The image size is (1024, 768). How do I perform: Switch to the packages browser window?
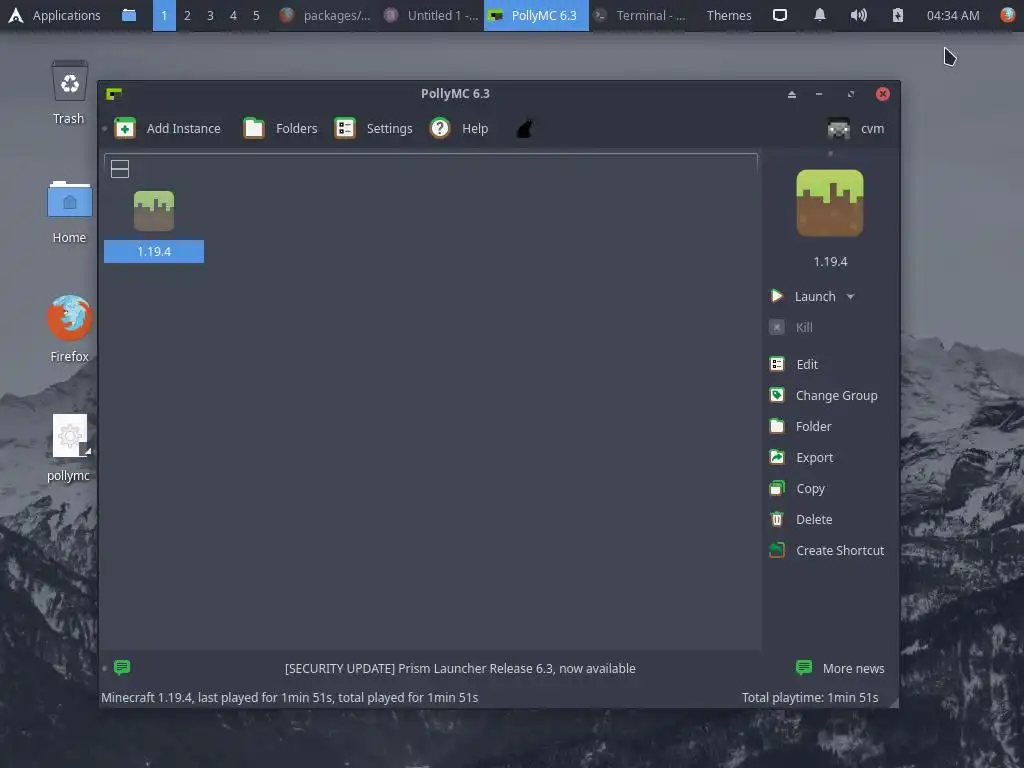pyautogui.click(x=325, y=15)
